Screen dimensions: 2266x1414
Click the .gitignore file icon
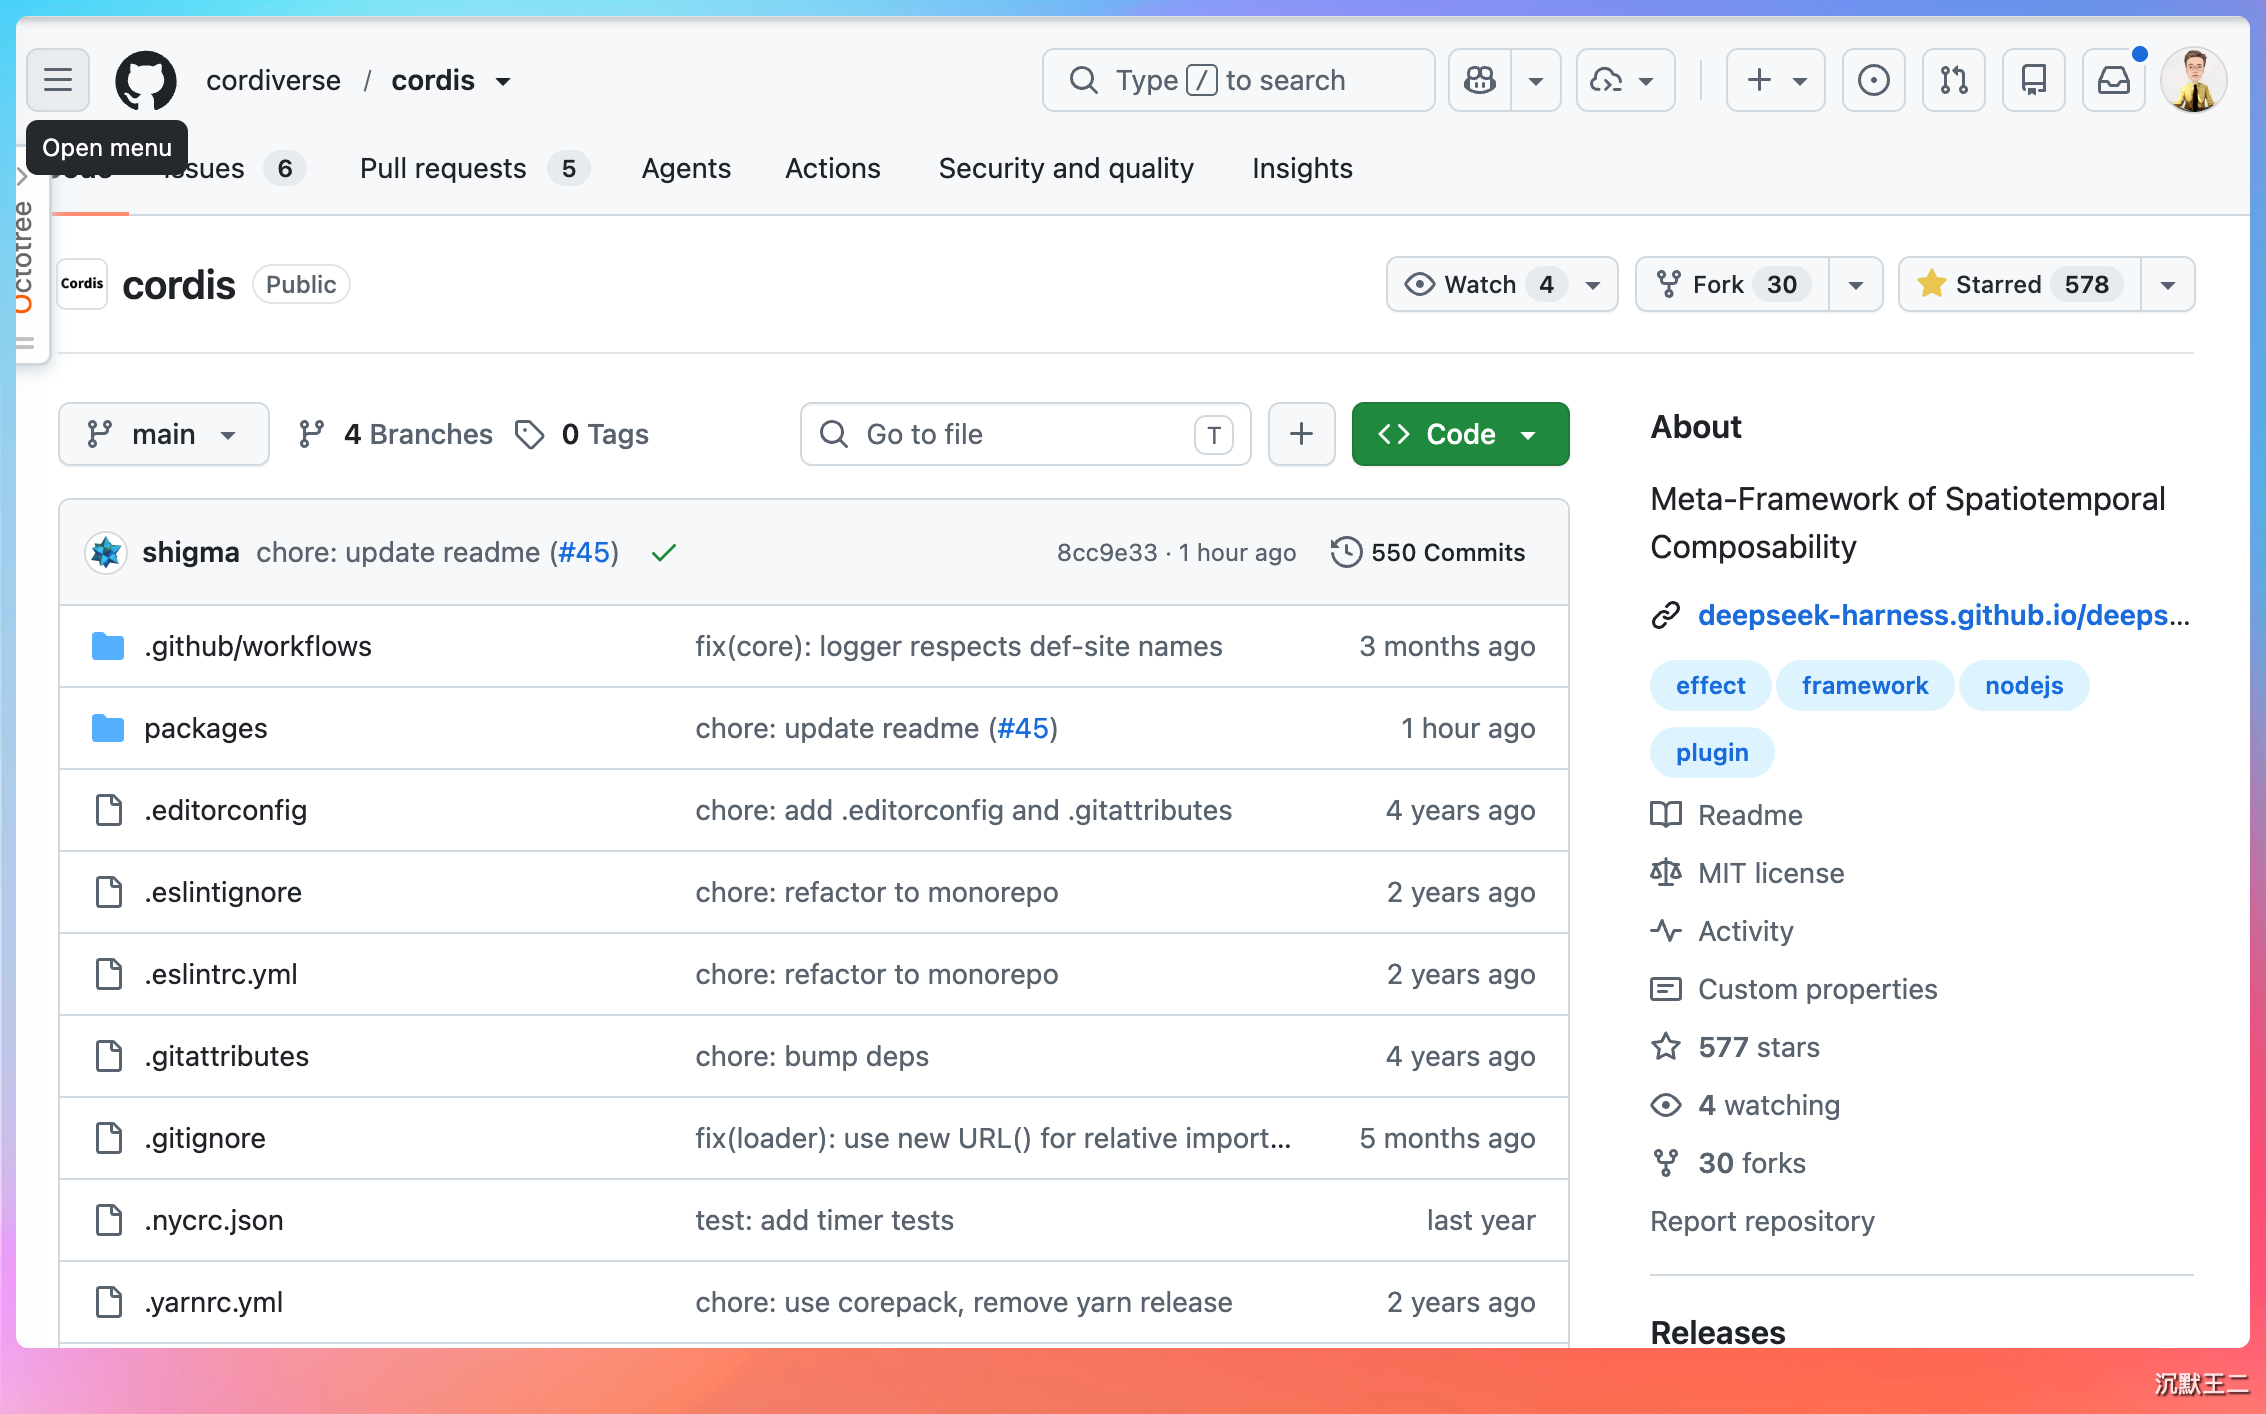[x=108, y=1138]
